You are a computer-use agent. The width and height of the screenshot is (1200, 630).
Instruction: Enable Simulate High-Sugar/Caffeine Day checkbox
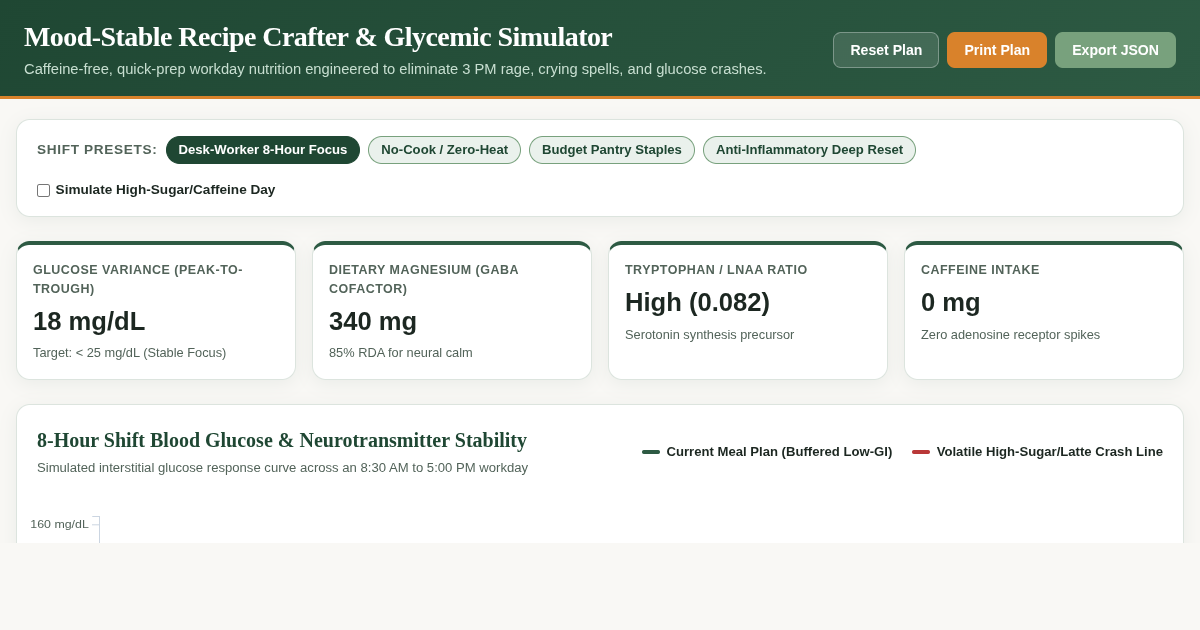pyautogui.click(x=43, y=190)
